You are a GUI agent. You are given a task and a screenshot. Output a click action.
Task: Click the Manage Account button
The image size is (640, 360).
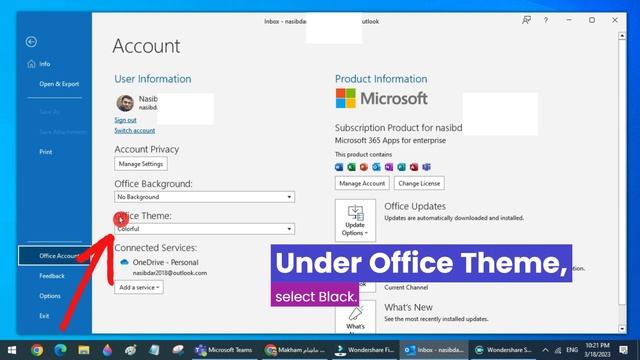pyautogui.click(x=362, y=183)
